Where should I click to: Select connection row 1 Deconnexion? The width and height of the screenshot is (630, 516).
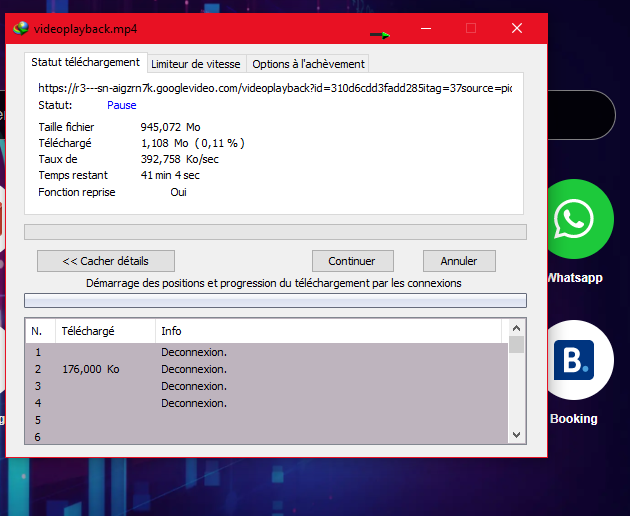coord(267,352)
